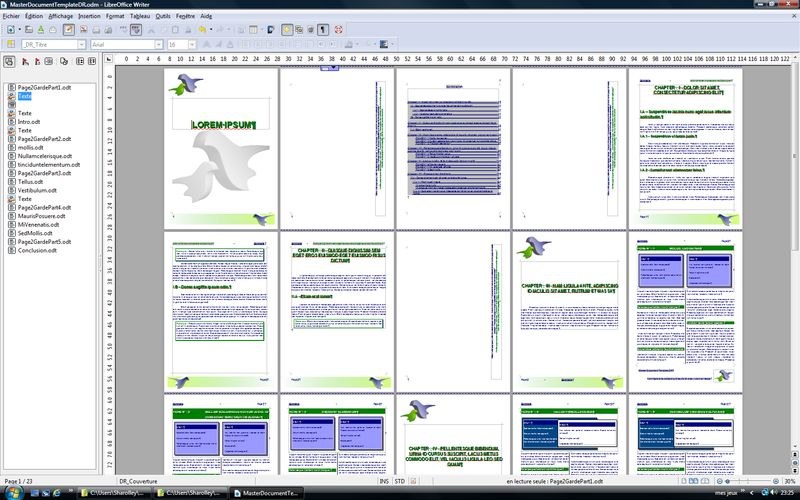Click the Undo arrow icon
This screenshot has width=800, height=500.
[x=202, y=30]
